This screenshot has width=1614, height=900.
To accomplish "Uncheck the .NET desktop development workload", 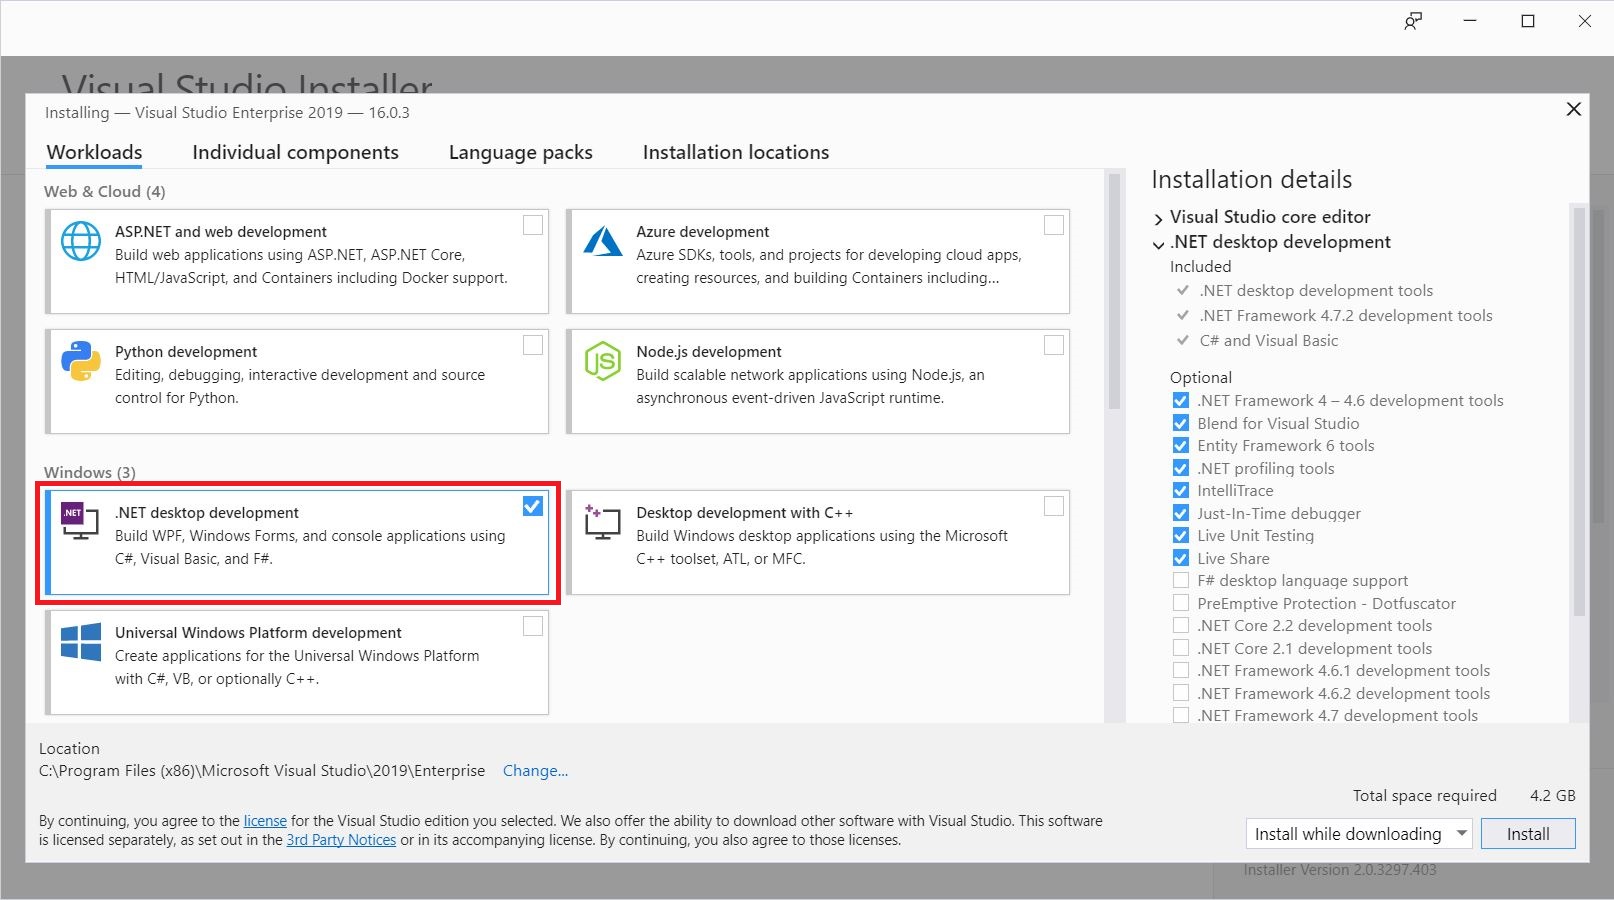I will [x=533, y=506].
